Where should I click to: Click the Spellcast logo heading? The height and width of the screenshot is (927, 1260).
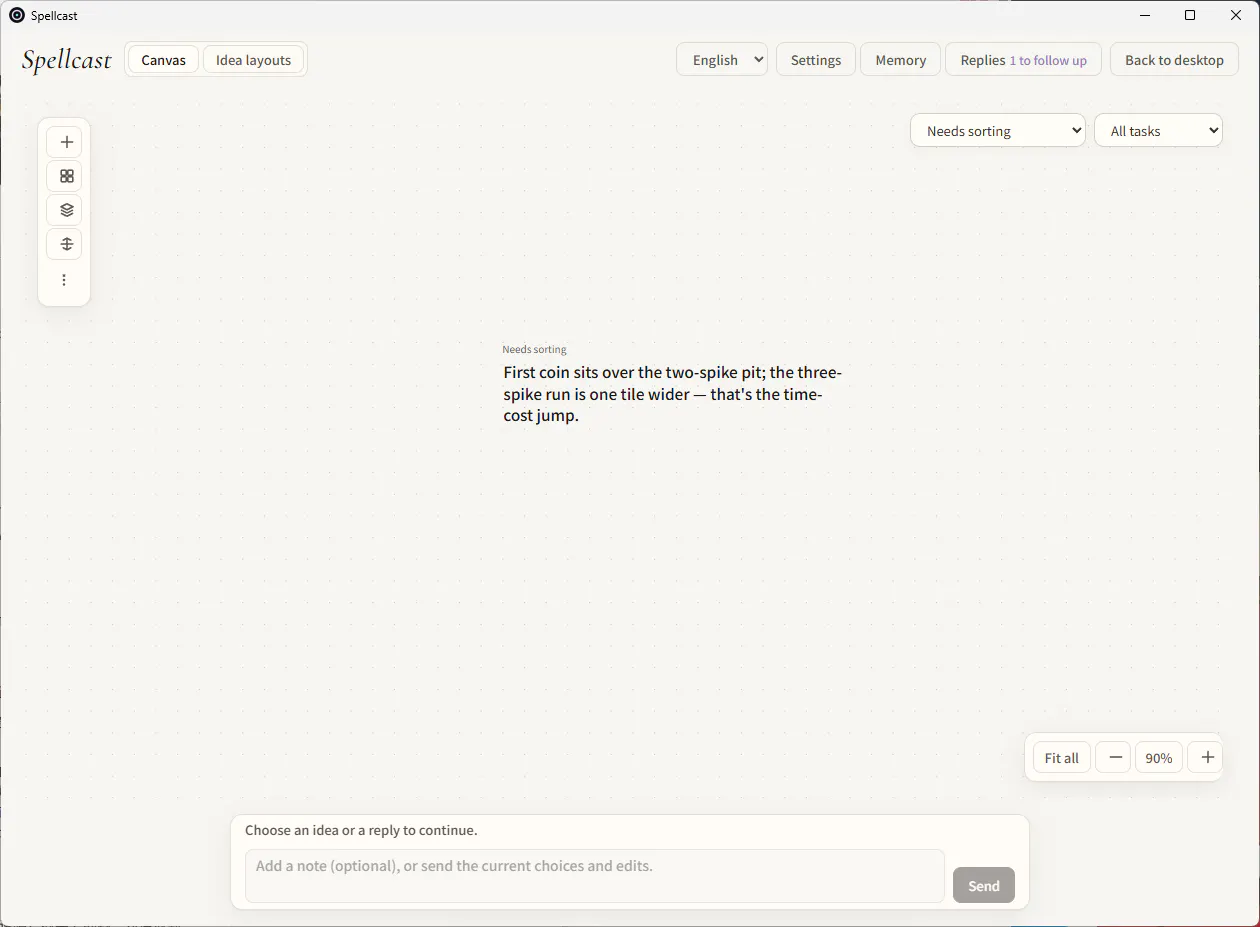coord(66,60)
